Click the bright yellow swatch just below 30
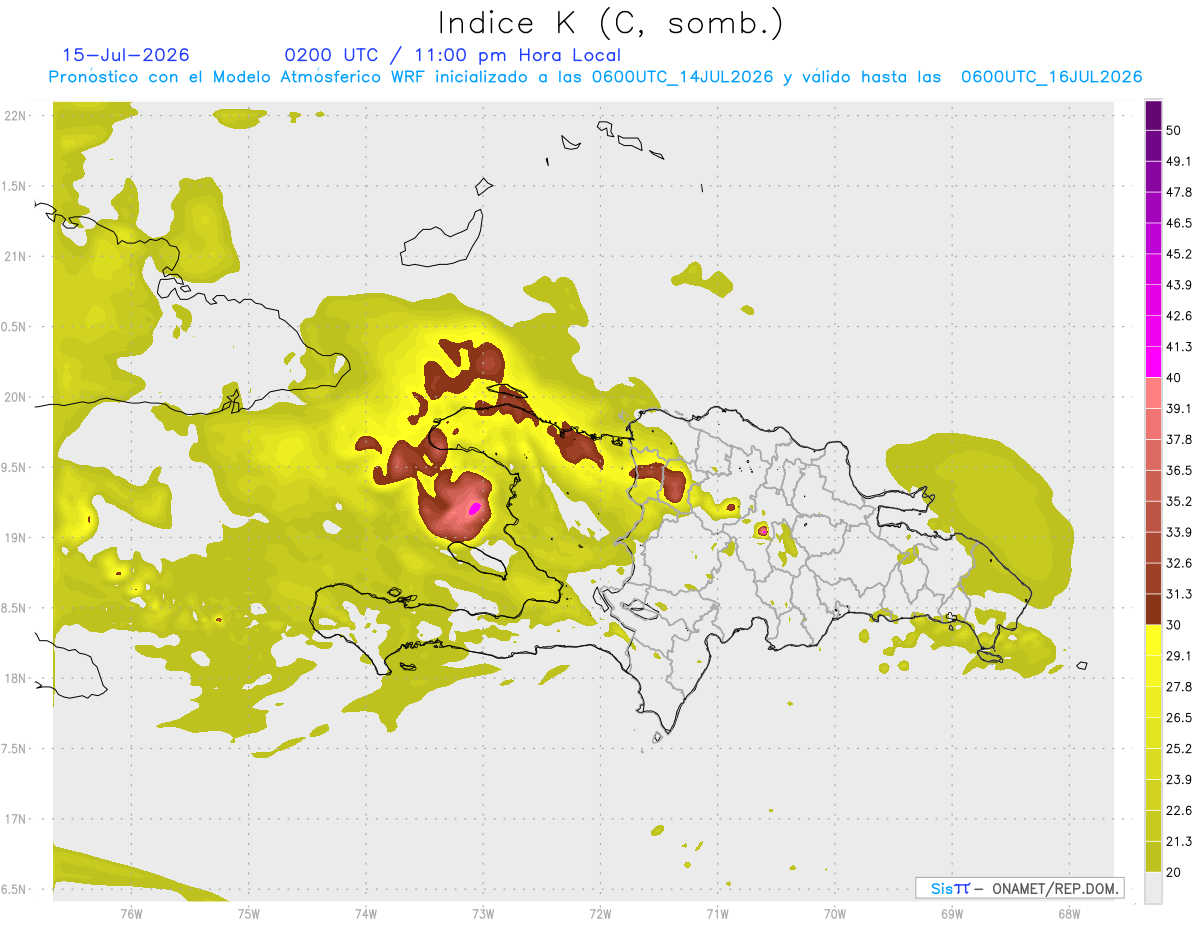The image size is (1200, 927). 1153,640
